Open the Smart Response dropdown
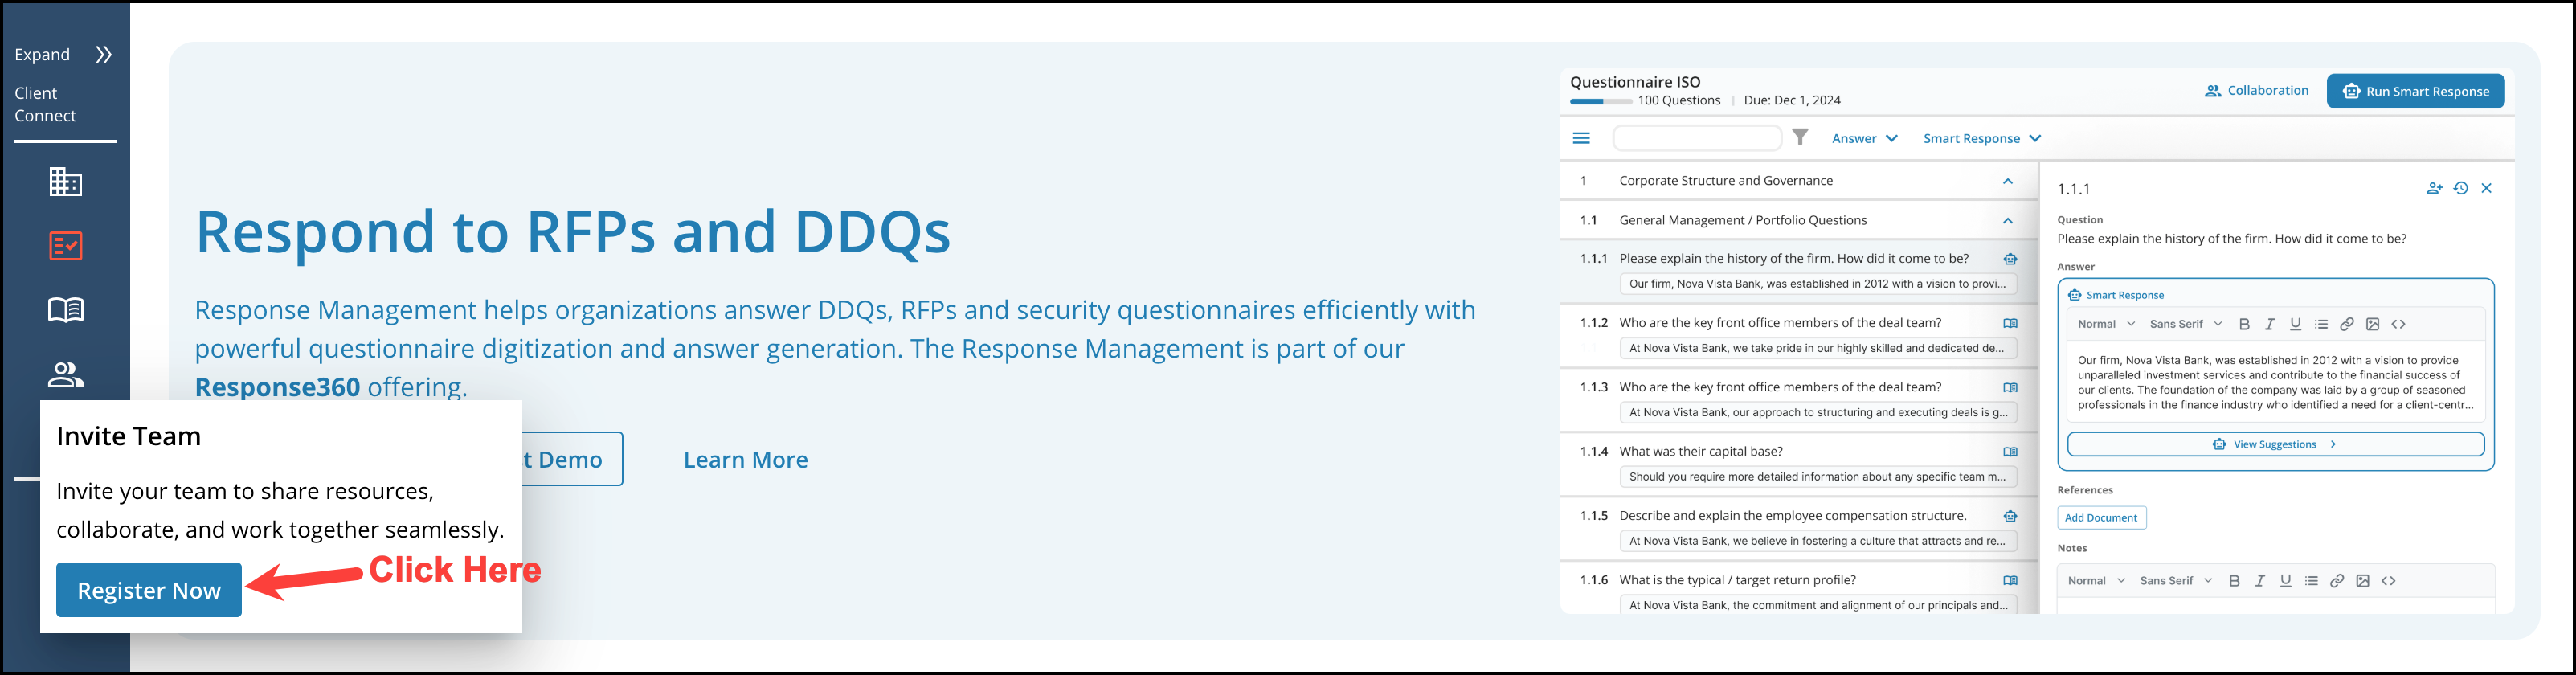2576x675 pixels. (1982, 138)
